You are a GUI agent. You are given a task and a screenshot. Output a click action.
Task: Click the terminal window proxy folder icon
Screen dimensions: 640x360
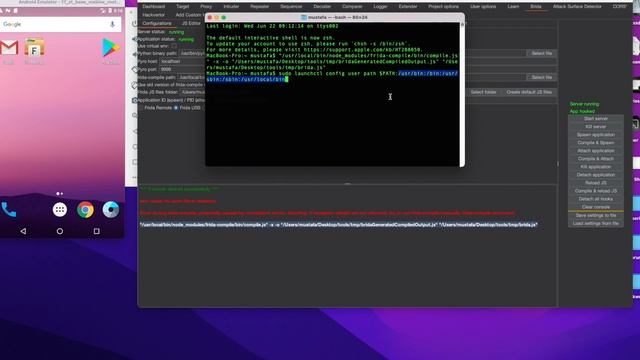click(x=304, y=18)
